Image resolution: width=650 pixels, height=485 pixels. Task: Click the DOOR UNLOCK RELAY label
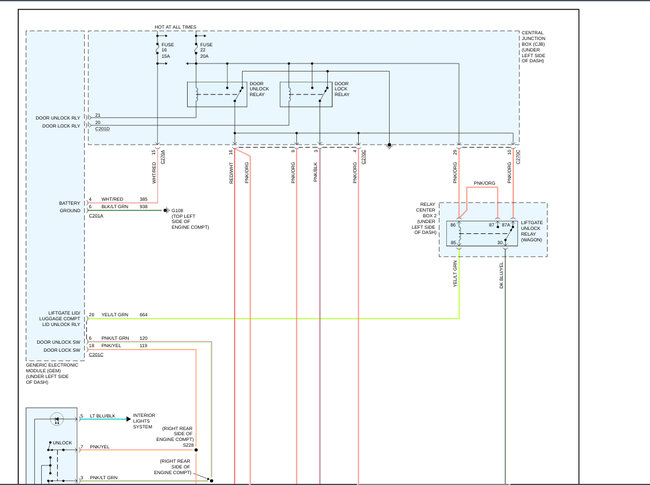point(259,89)
